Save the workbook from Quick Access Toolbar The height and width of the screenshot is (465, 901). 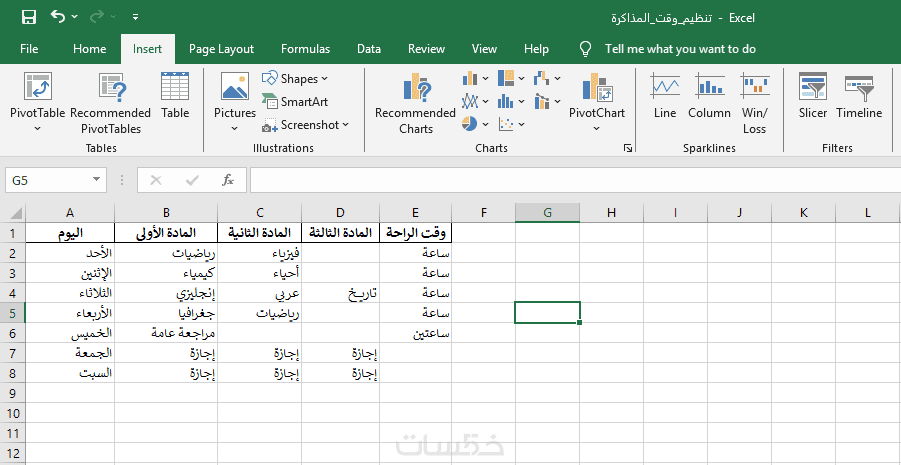(28, 17)
